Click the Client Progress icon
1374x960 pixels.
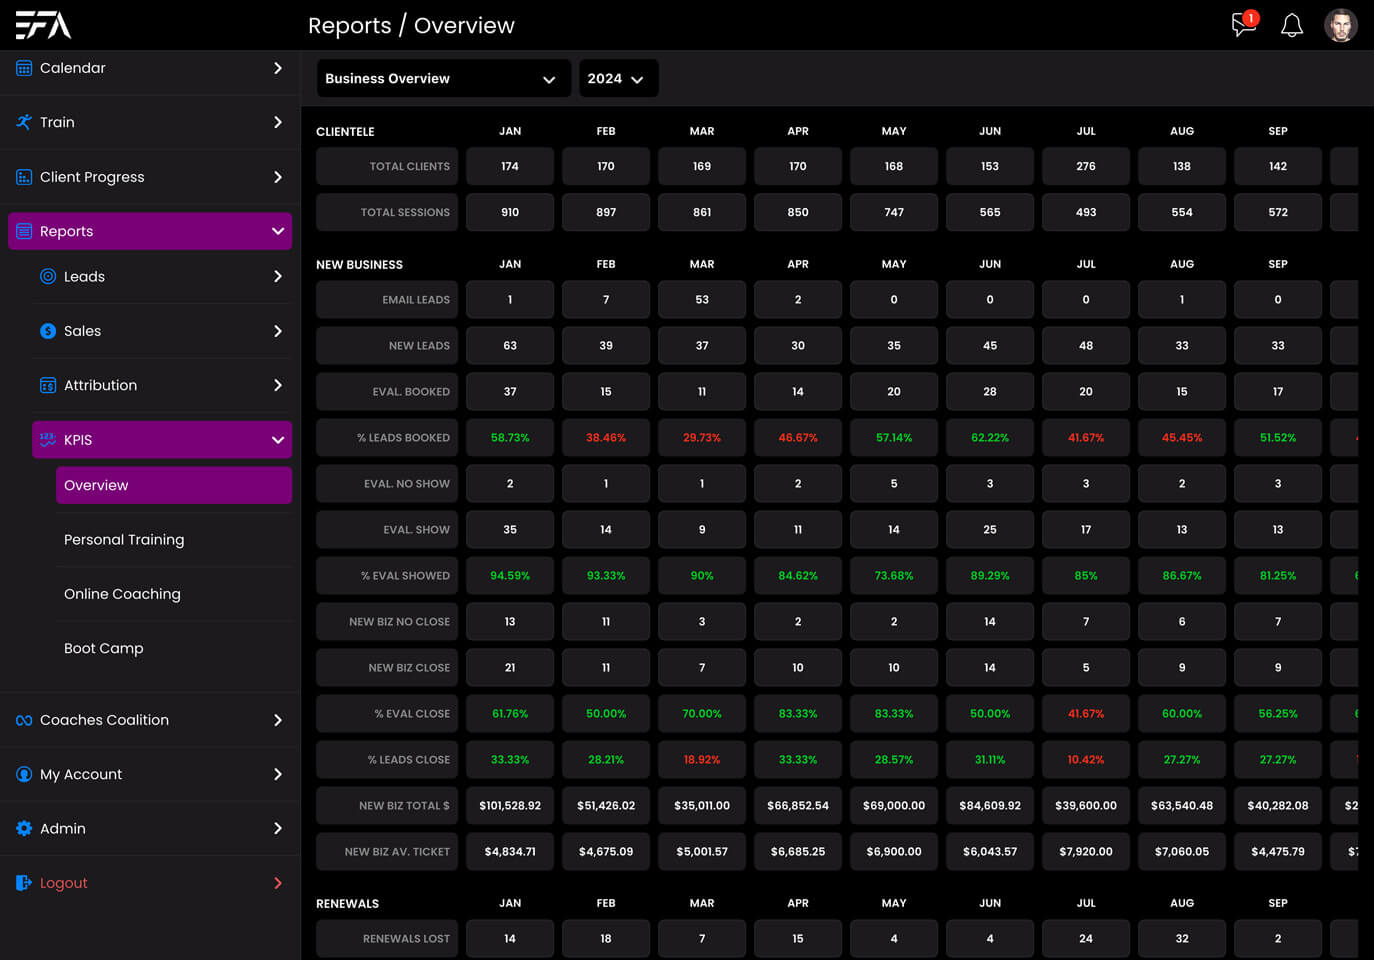pos(24,177)
